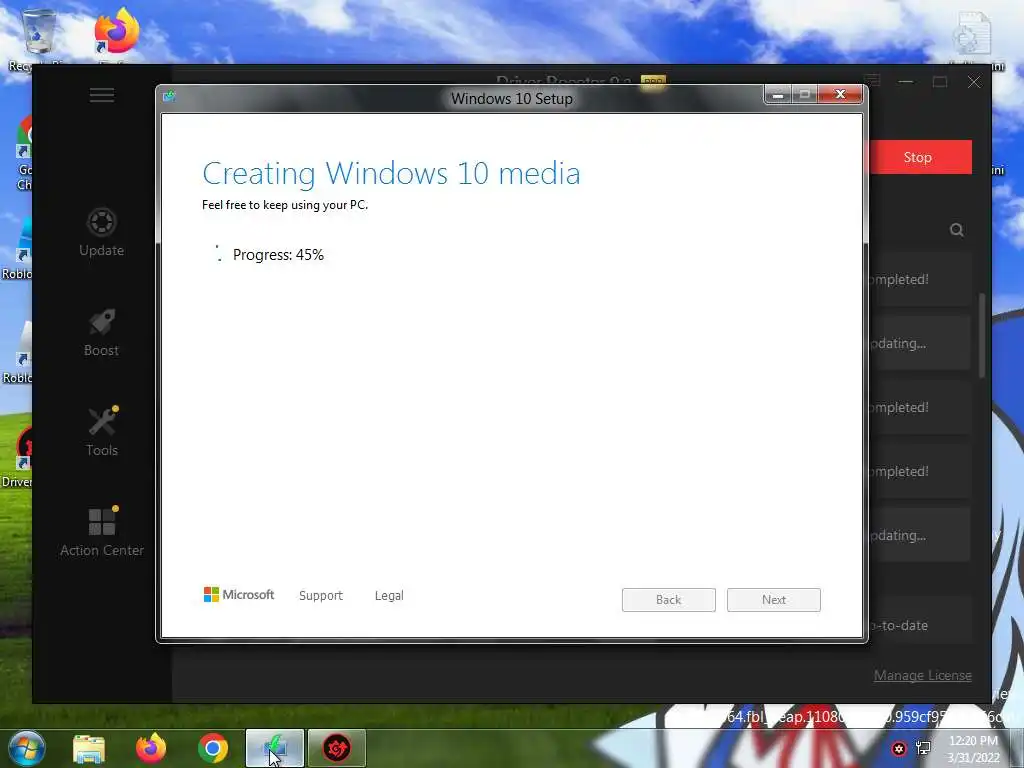This screenshot has width=1024, height=768.
Task: Click the search icon in Driver Booster
Action: coord(957,230)
